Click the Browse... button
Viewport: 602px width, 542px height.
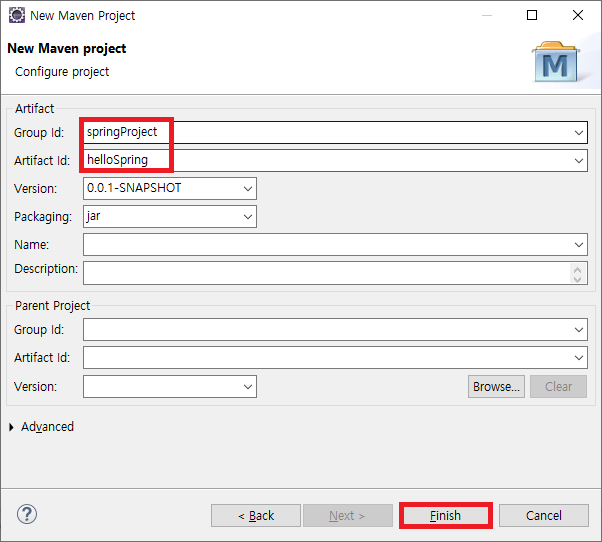tap(496, 387)
